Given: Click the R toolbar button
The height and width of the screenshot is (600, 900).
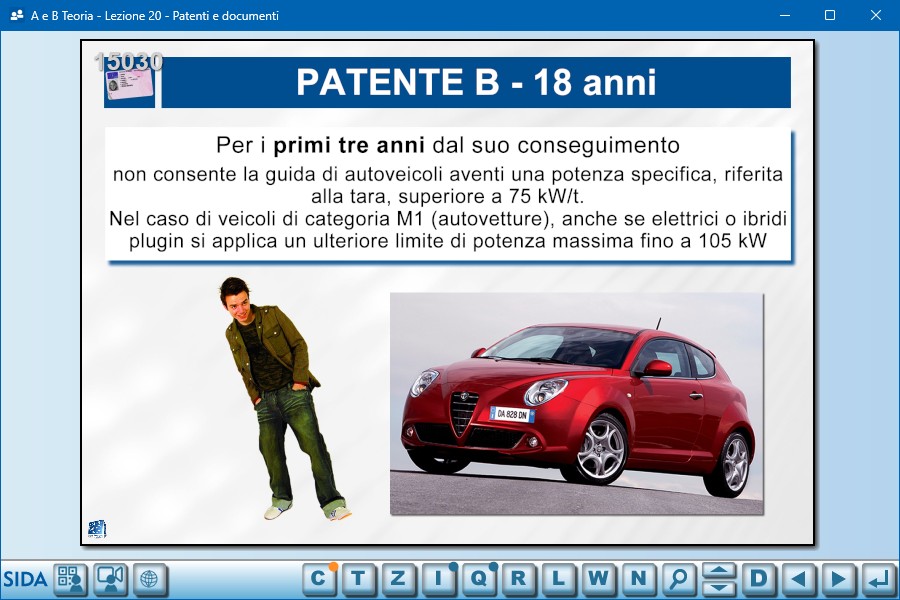Looking at the screenshot, I should [x=518, y=578].
